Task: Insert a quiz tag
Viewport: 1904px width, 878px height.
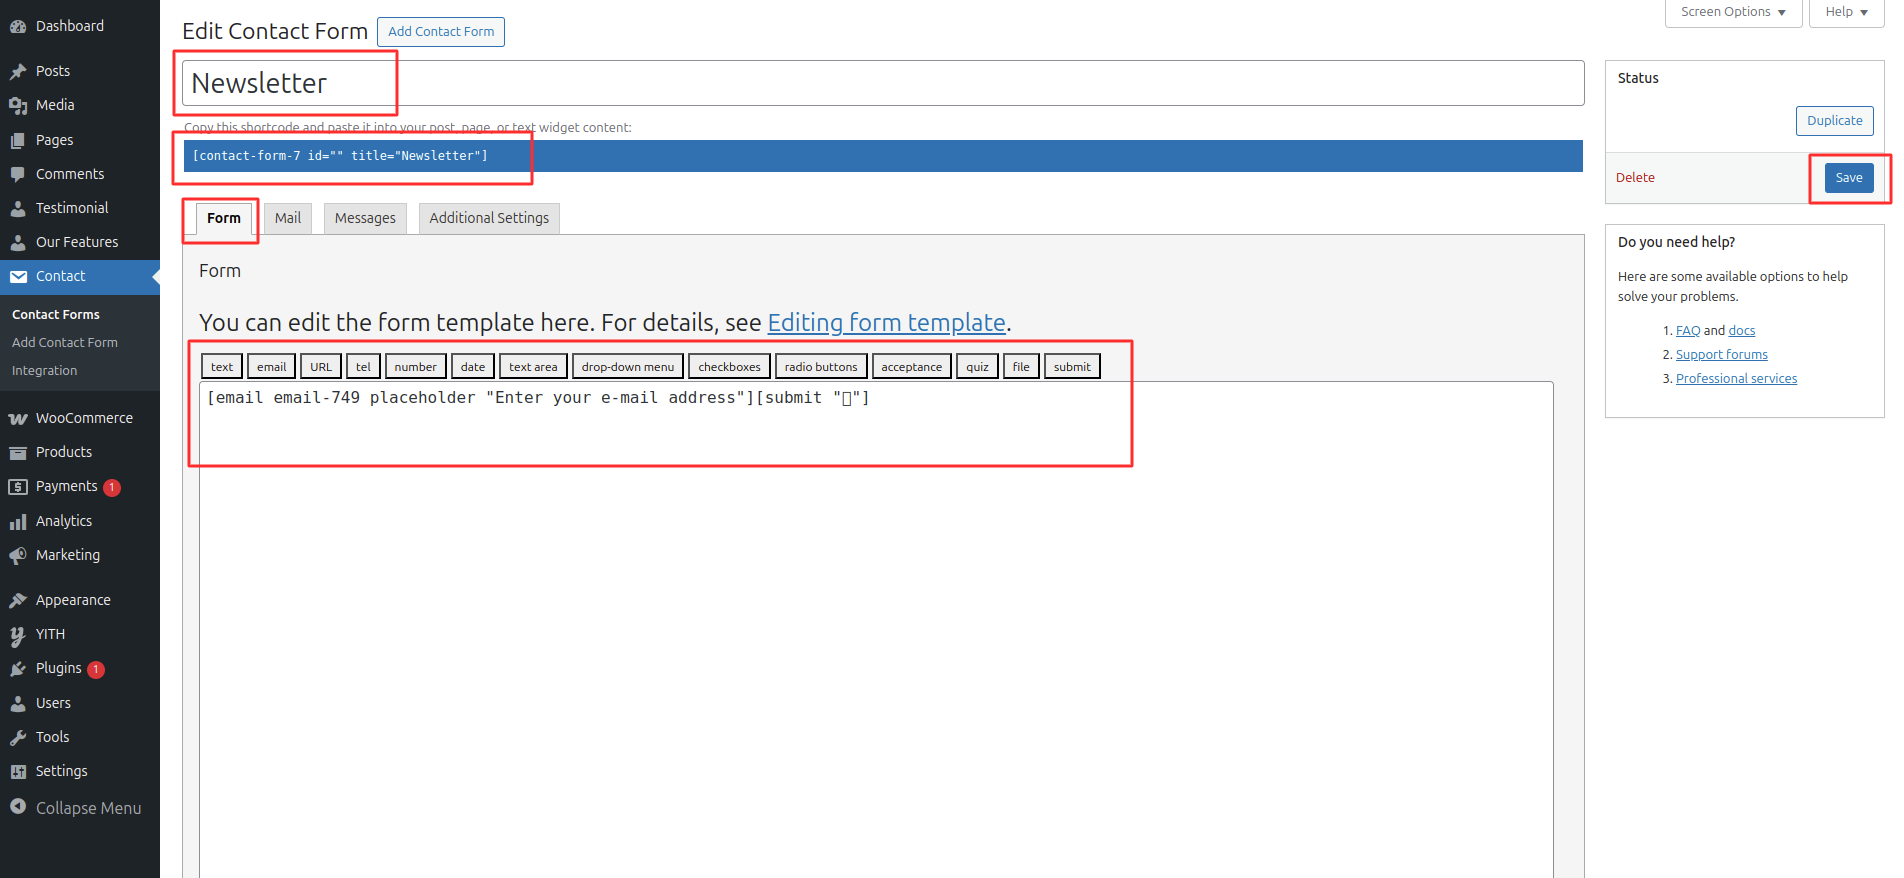Action: coord(977,367)
